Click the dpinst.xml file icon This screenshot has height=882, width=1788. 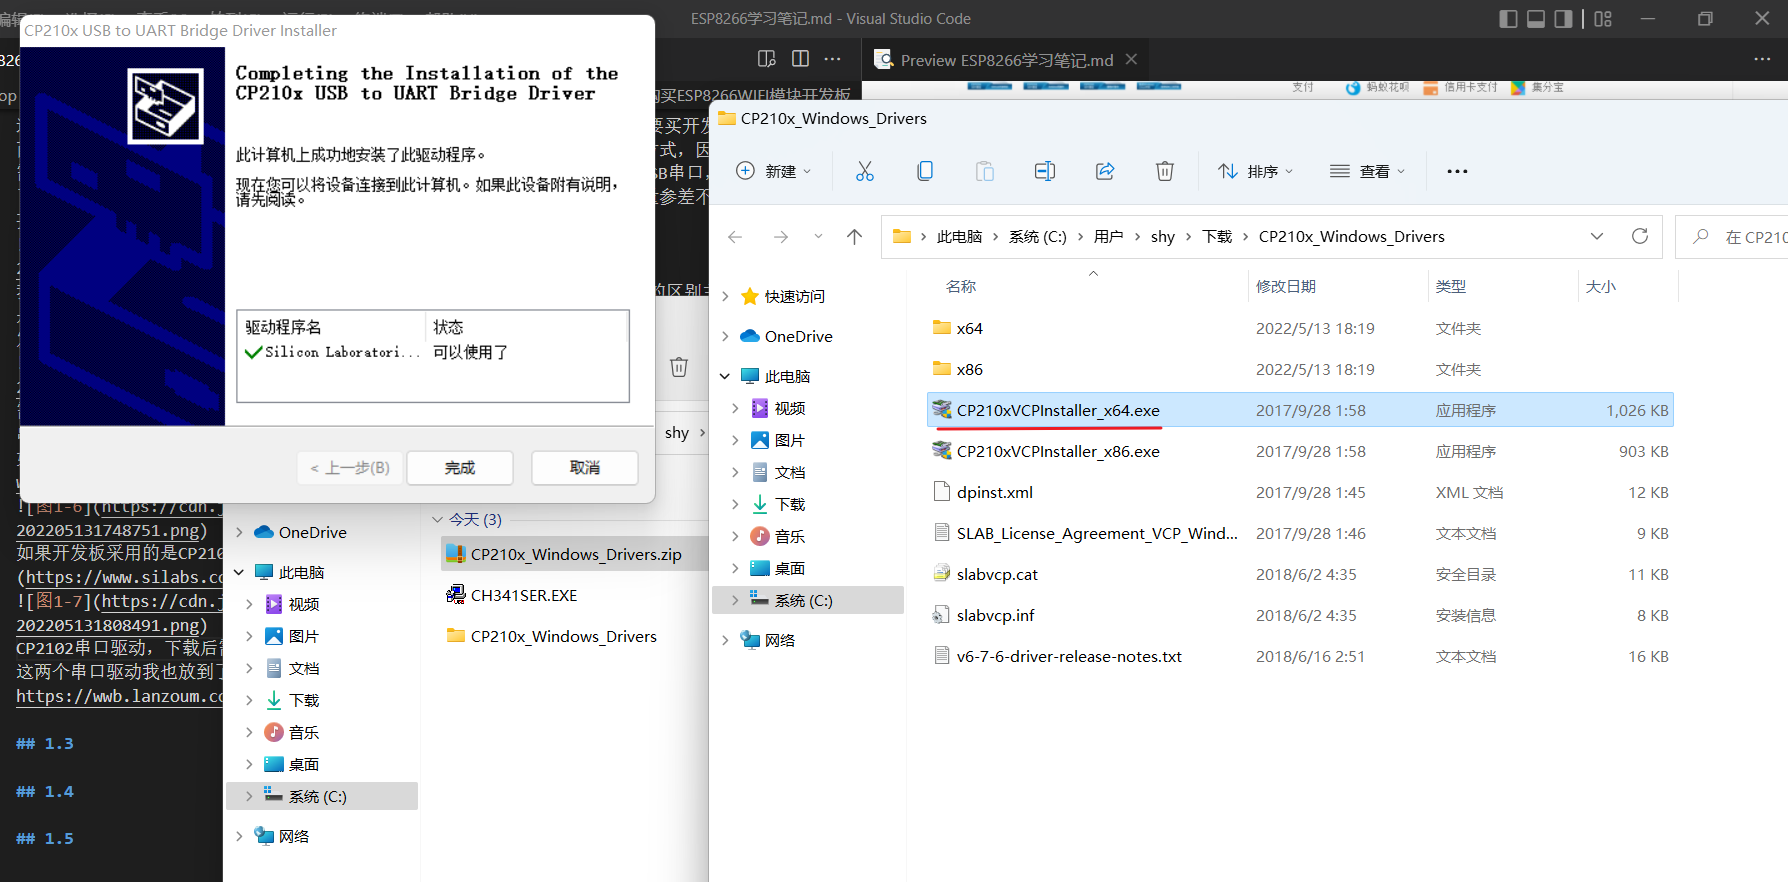[x=941, y=492]
